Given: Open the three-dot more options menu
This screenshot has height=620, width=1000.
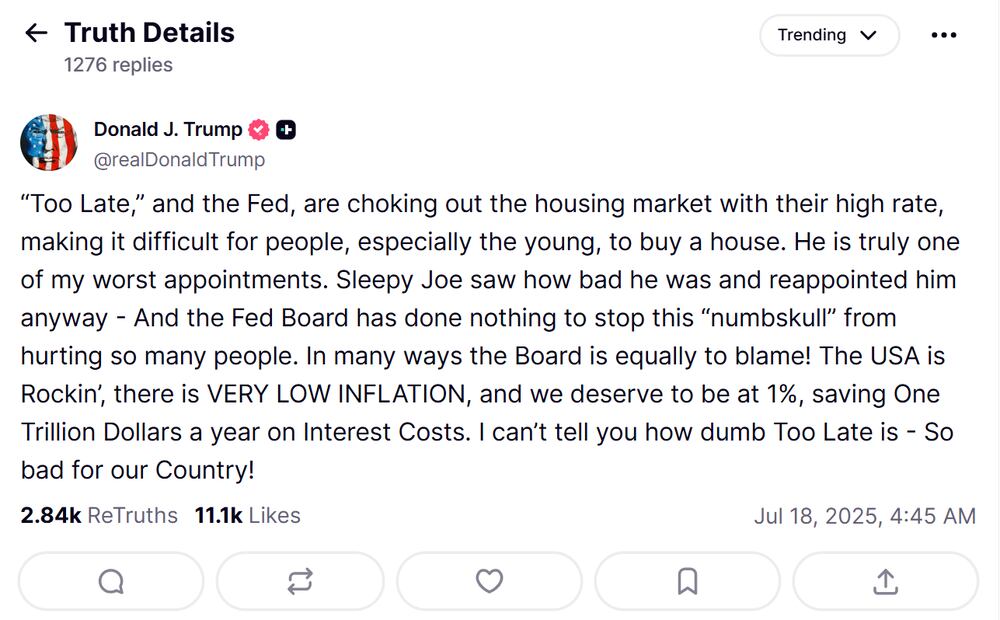Looking at the screenshot, I should click(x=943, y=35).
